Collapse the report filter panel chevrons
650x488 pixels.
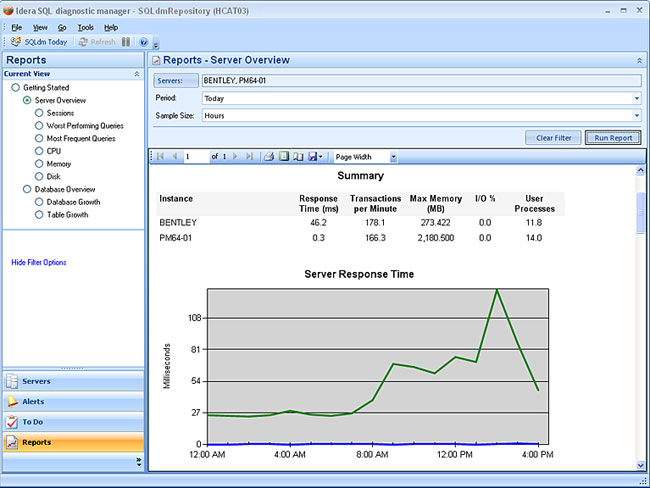640,61
